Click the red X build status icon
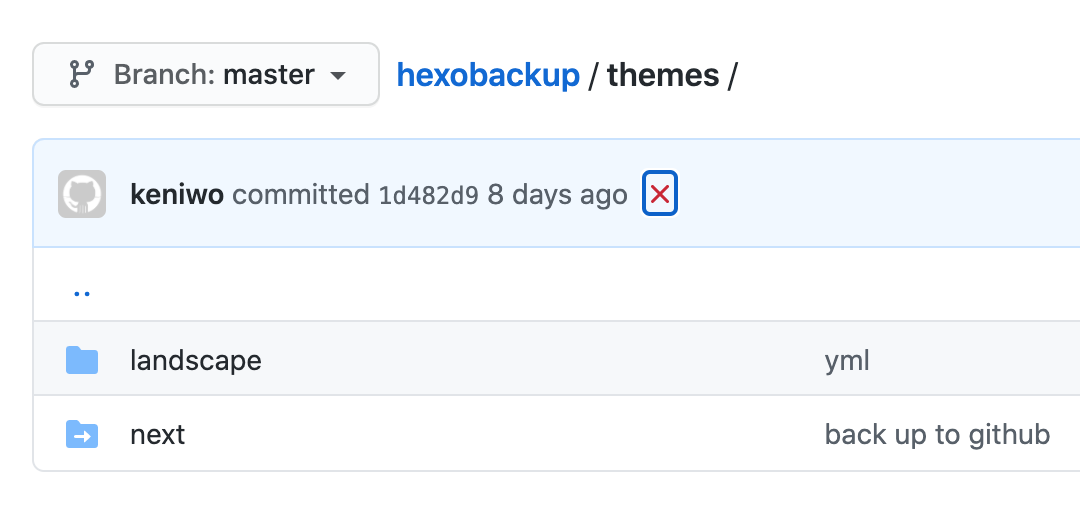Screen dimensions: 1080x522 click(x=660, y=194)
